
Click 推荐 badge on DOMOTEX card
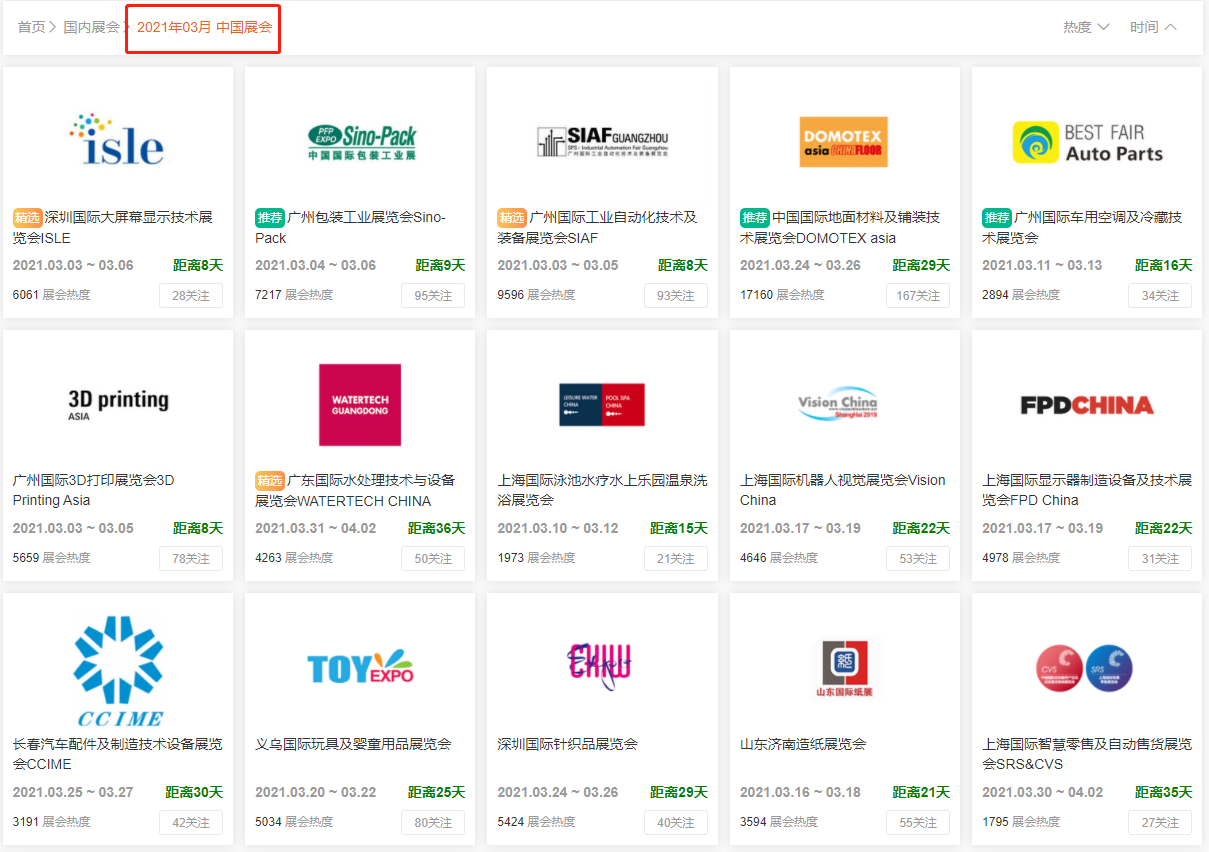coord(755,217)
